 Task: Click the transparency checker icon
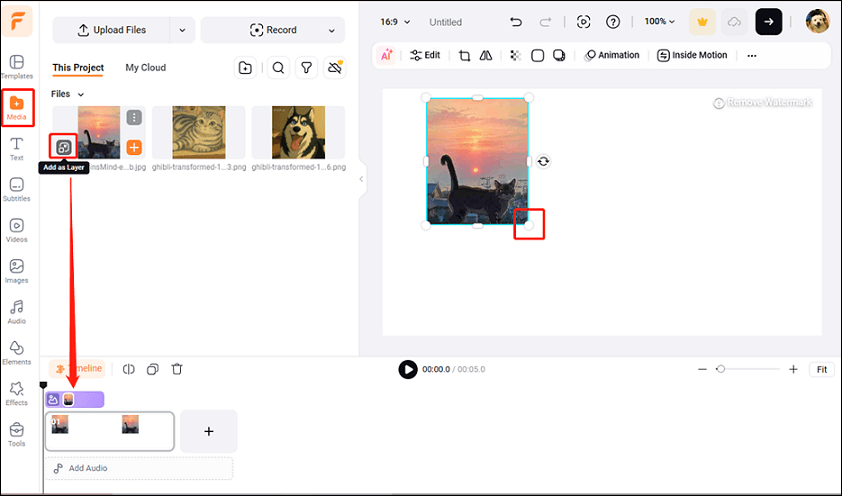click(516, 55)
